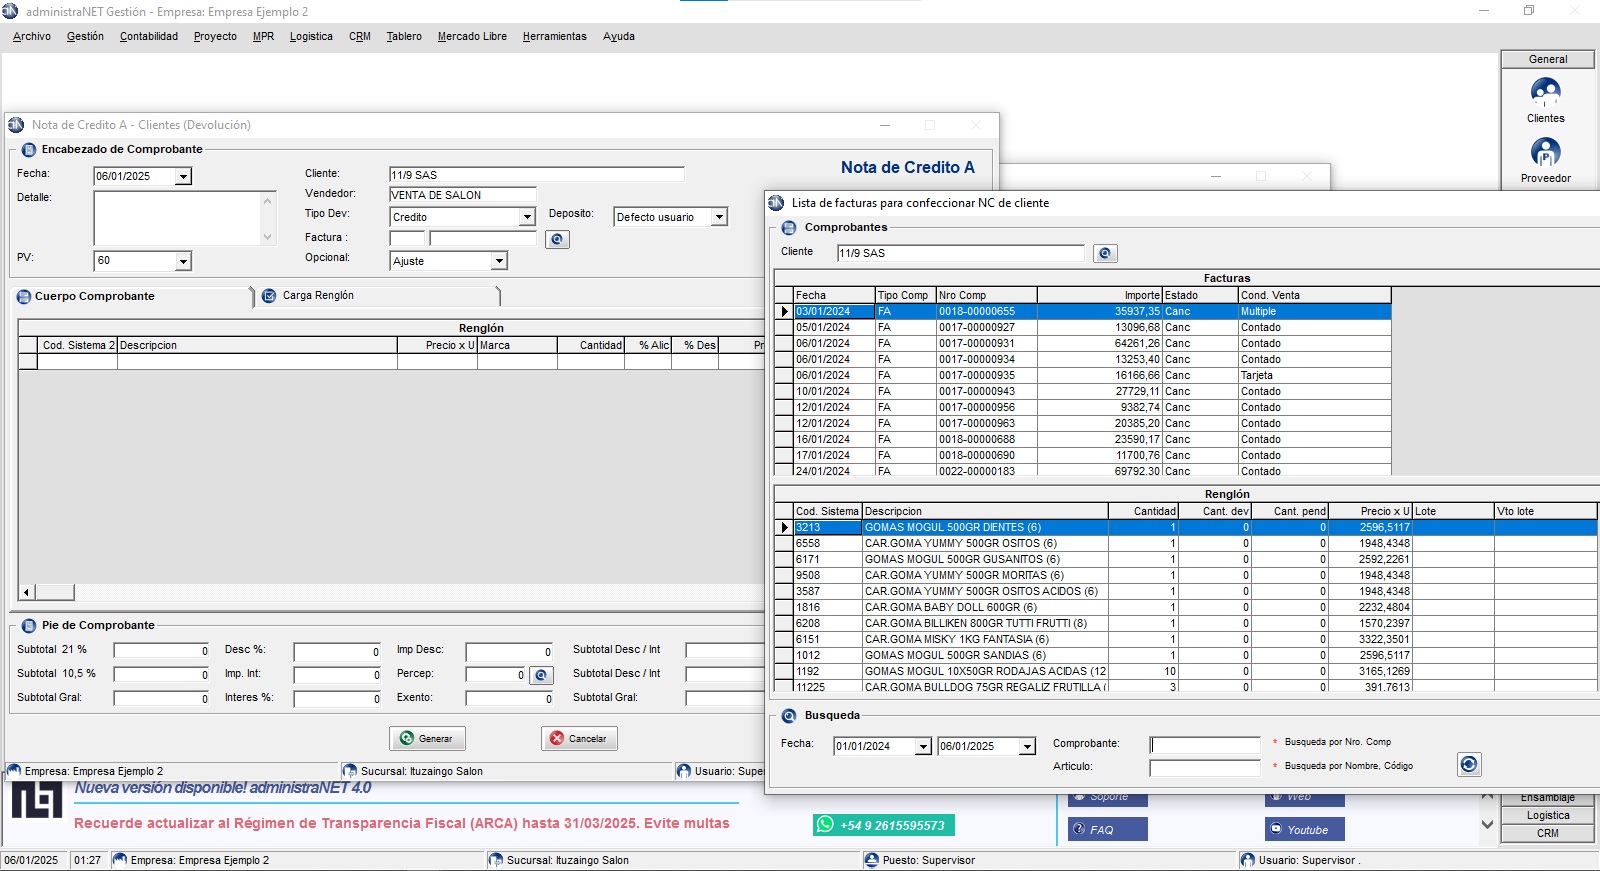Open the General sidebar section
This screenshot has width=1600, height=871.
click(x=1547, y=59)
